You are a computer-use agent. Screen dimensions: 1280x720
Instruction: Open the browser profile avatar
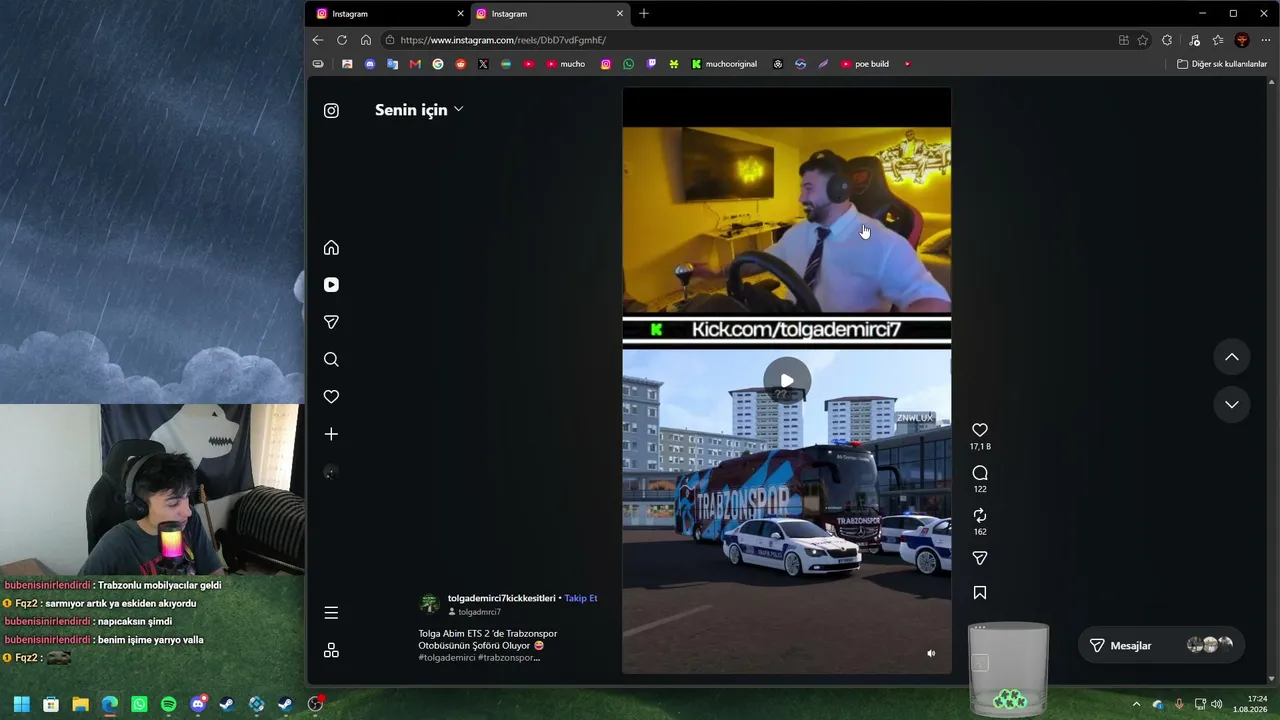[1242, 40]
